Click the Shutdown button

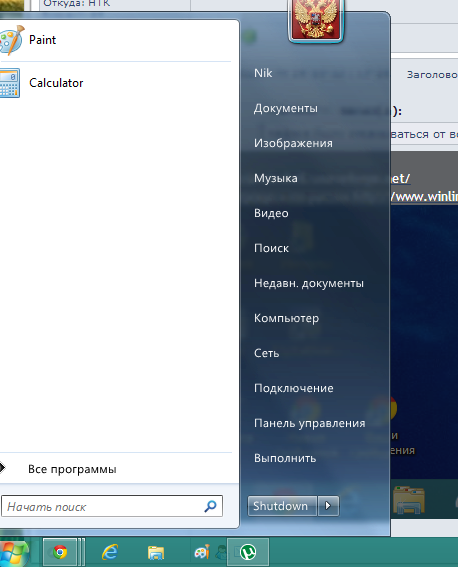pyautogui.click(x=282, y=506)
